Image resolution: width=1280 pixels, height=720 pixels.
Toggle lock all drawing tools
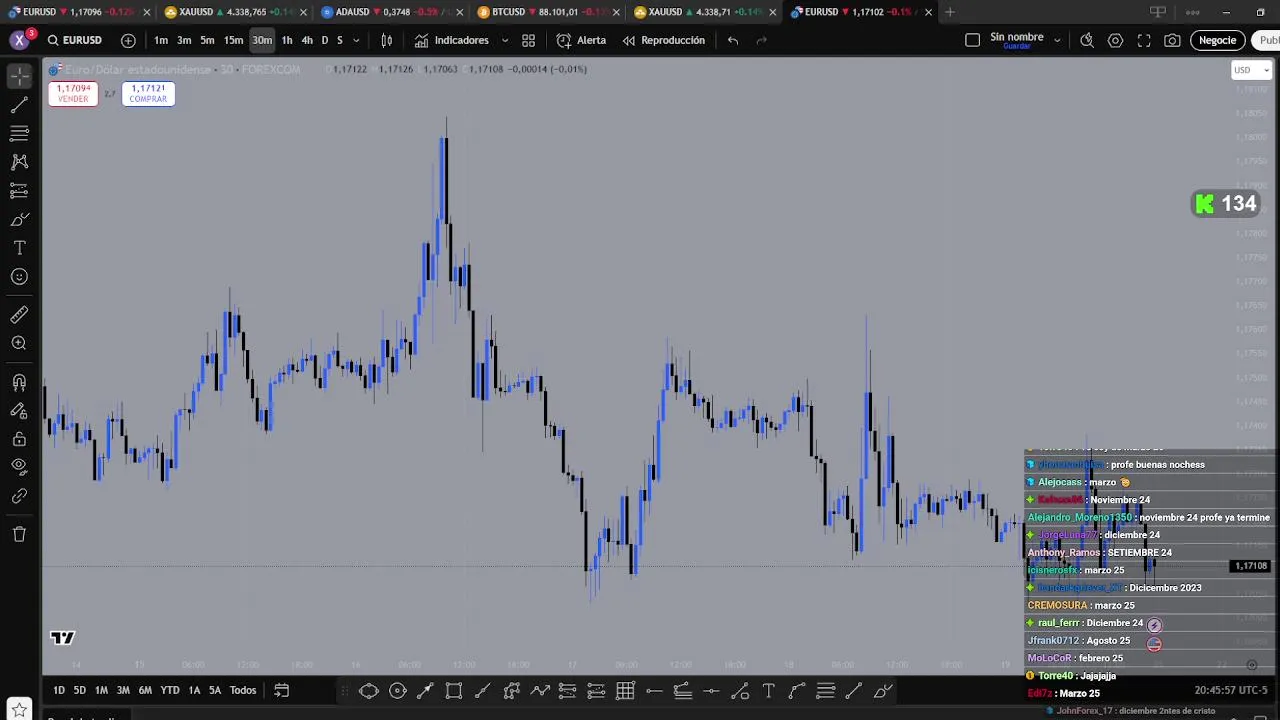click(x=19, y=439)
